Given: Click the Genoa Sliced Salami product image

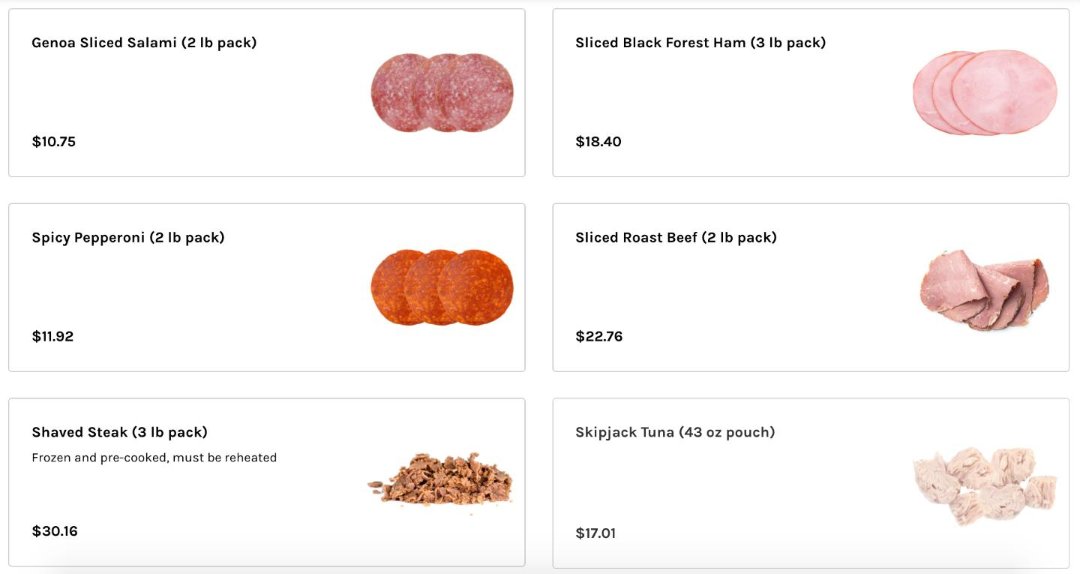Looking at the screenshot, I should (442, 93).
